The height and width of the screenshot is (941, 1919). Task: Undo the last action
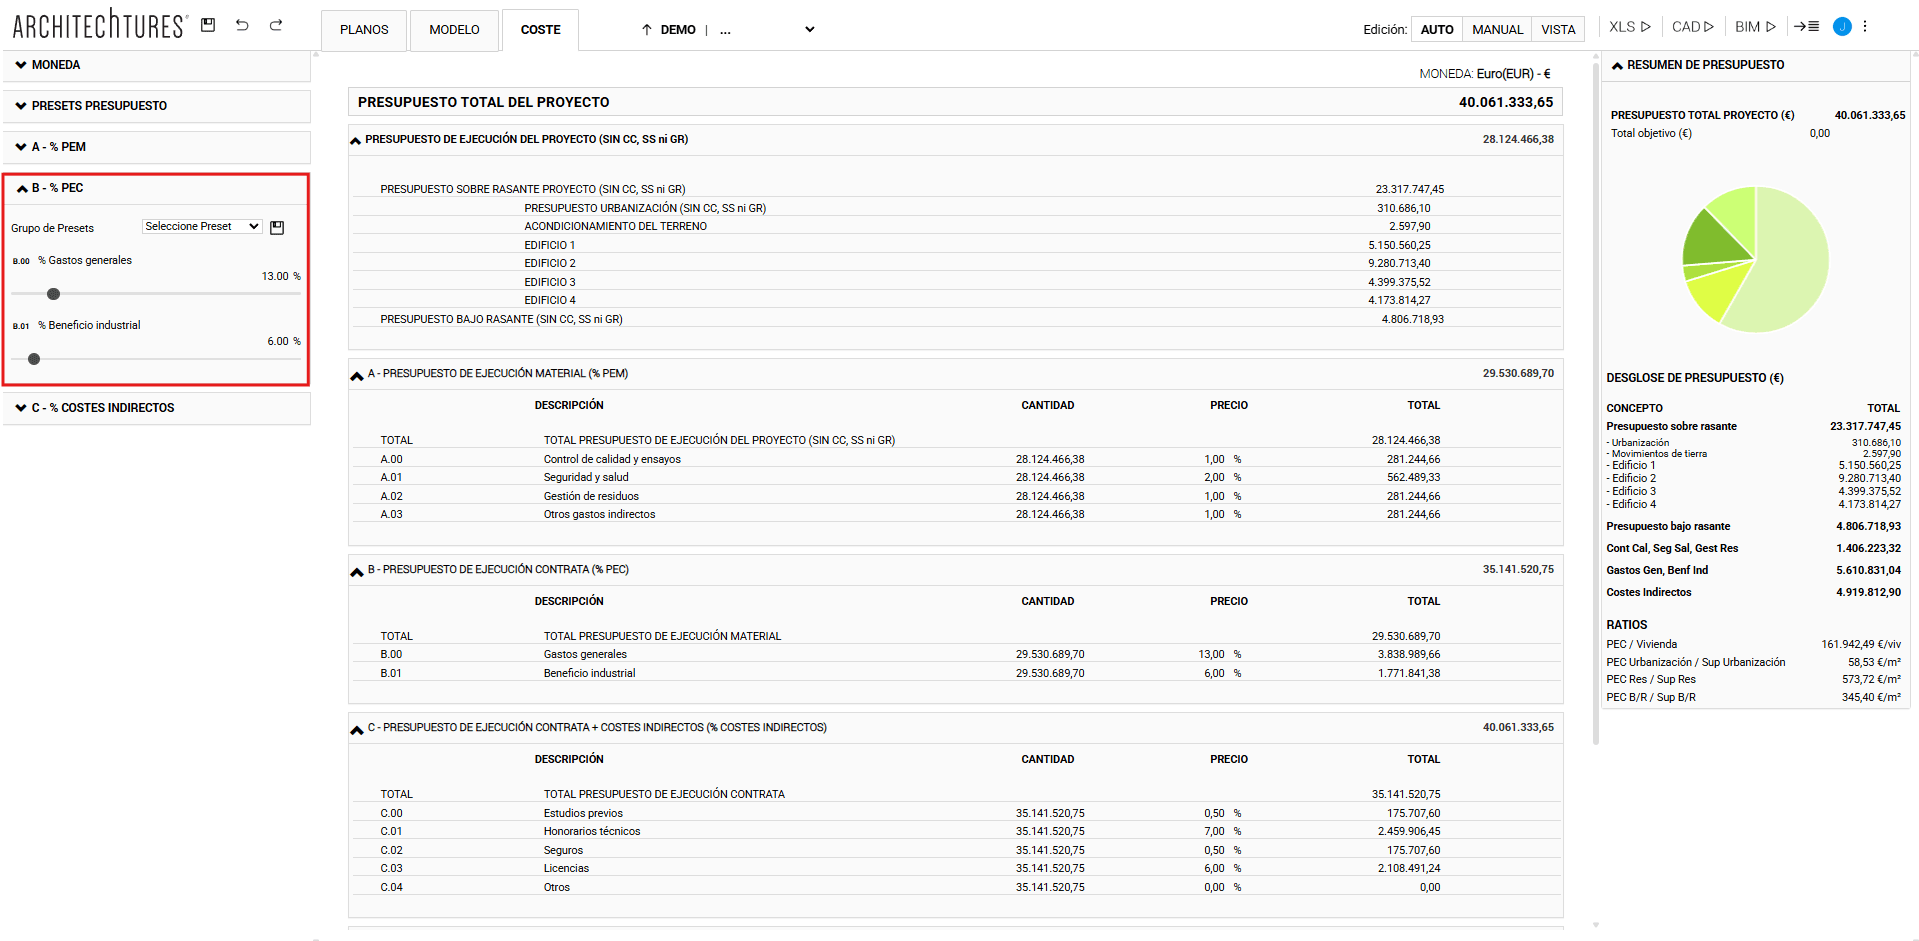(242, 25)
